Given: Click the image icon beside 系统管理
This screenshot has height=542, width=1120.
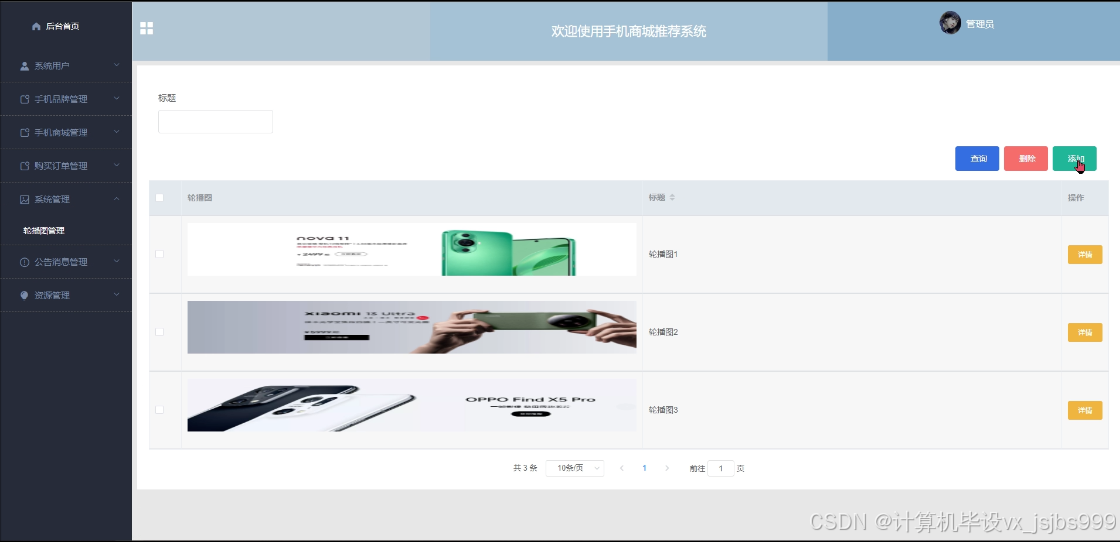Looking at the screenshot, I should coord(24,199).
